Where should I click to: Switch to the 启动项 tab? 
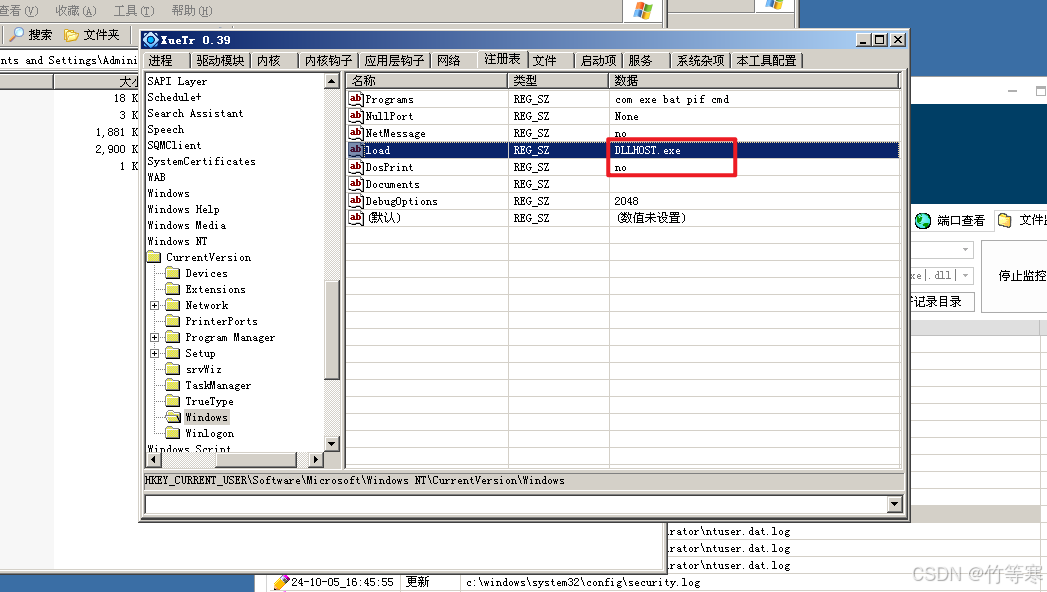pos(598,61)
